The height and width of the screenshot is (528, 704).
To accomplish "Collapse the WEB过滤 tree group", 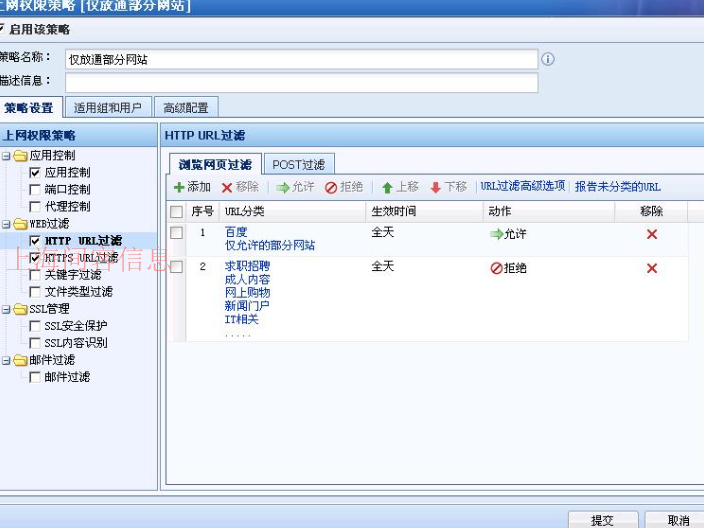I will [6, 224].
